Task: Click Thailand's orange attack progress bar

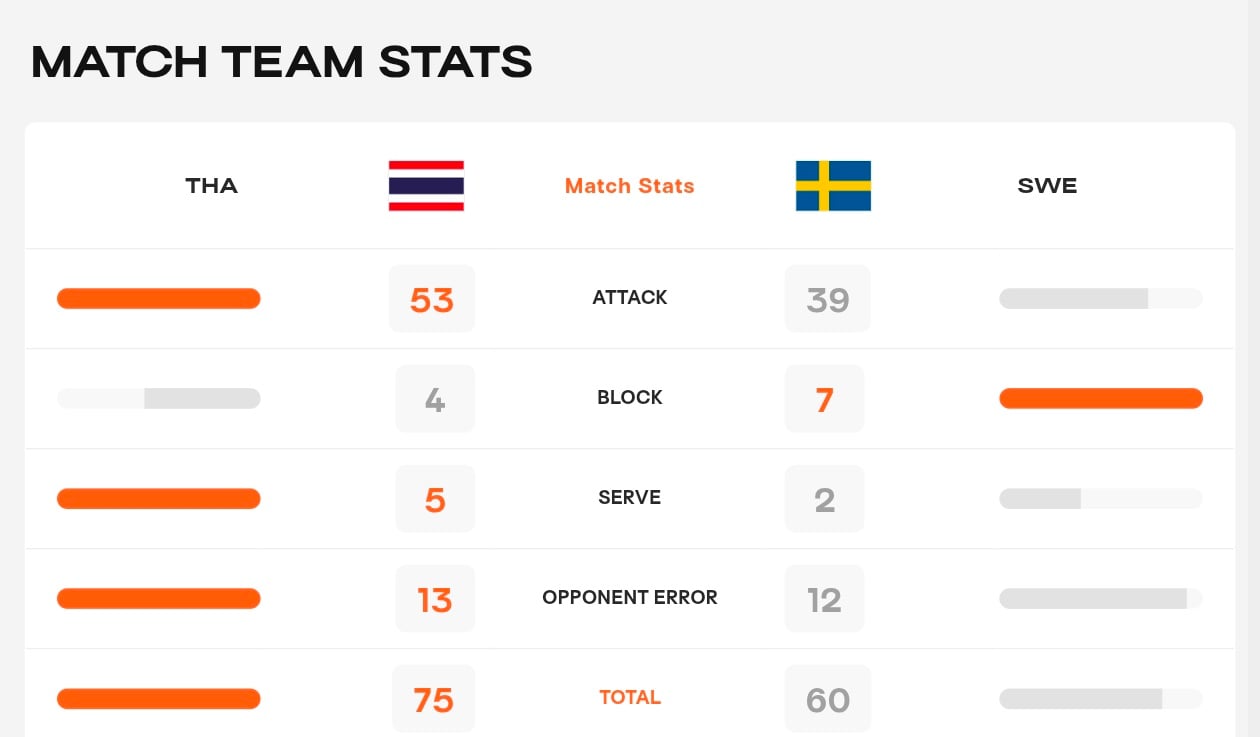Action: 158,298
